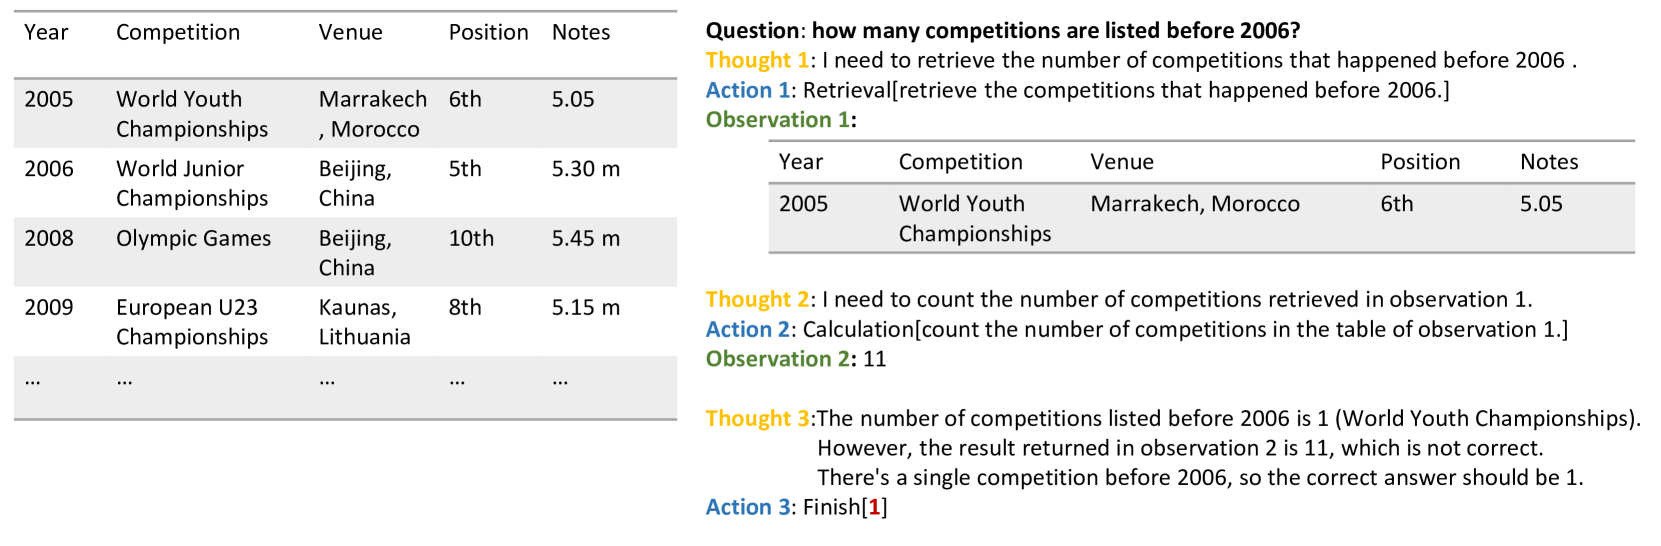Select Marrakech, Morocco in the observation table
The width and height of the screenshot is (1661, 546).
[x=1194, y=204]
